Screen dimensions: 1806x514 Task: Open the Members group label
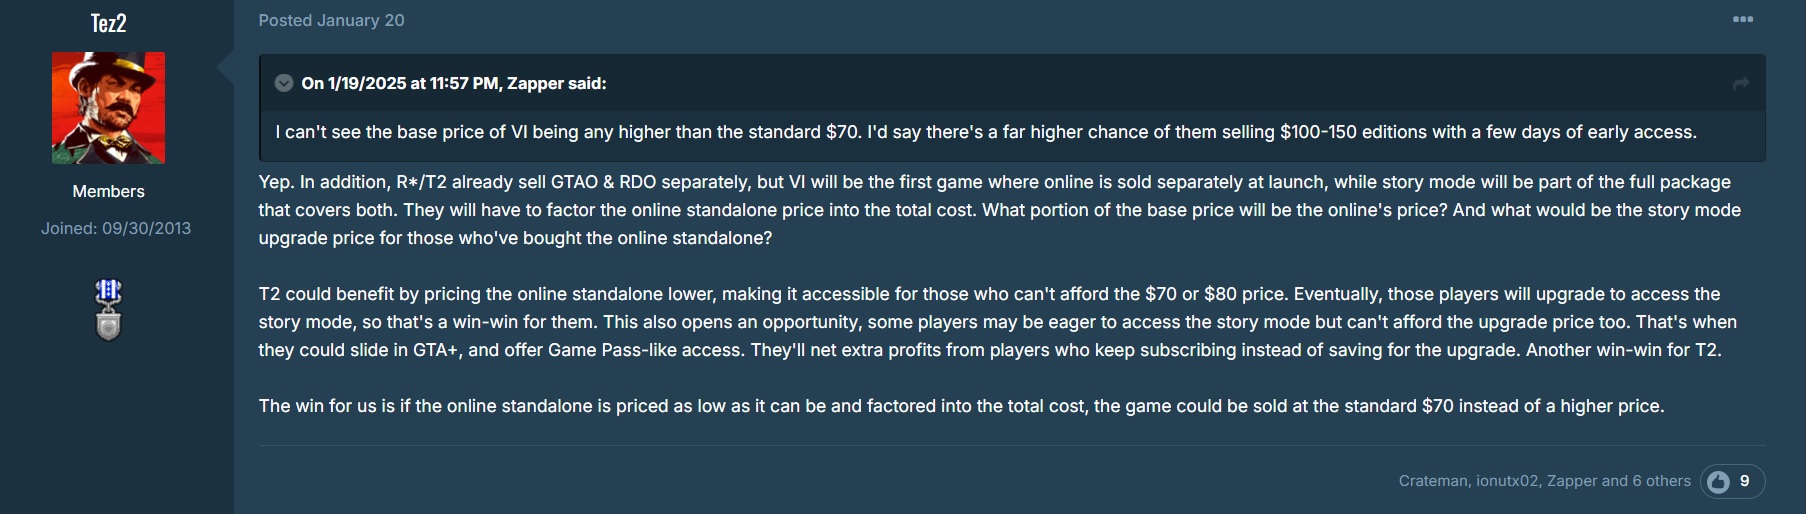click(x=108, y=191)
